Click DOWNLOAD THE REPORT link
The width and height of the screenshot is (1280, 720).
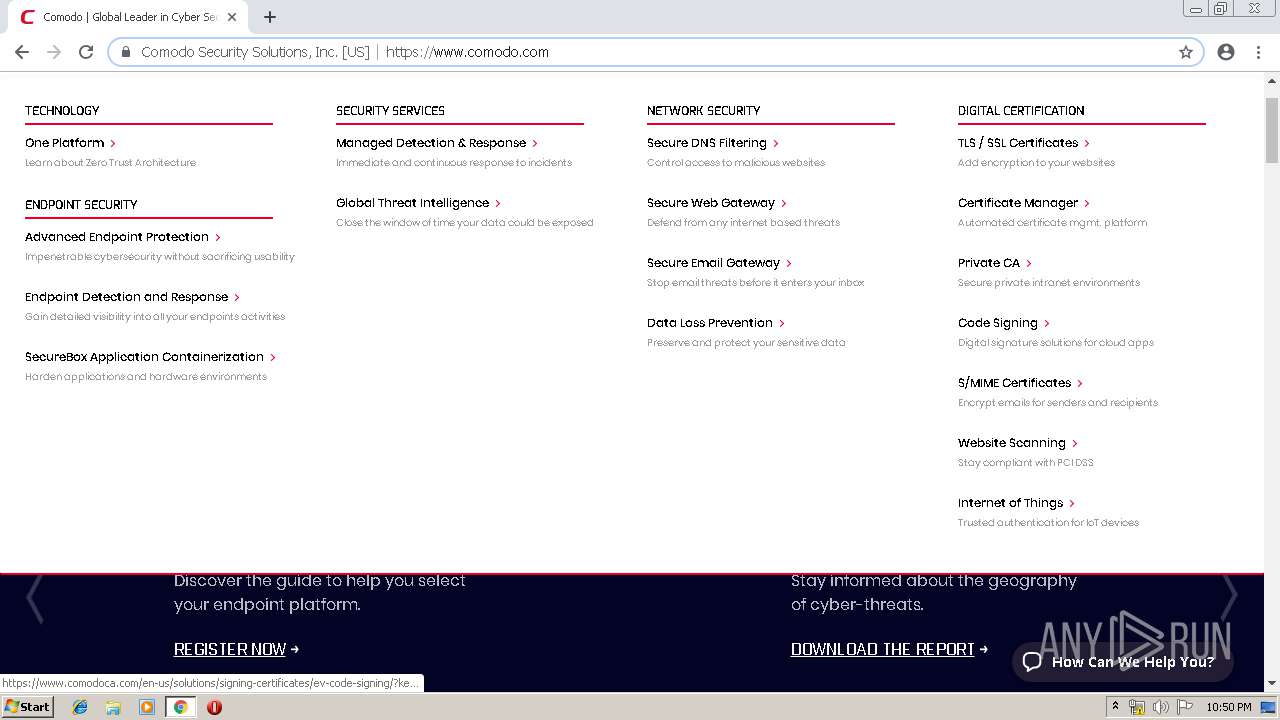click(x=883, y=649)
